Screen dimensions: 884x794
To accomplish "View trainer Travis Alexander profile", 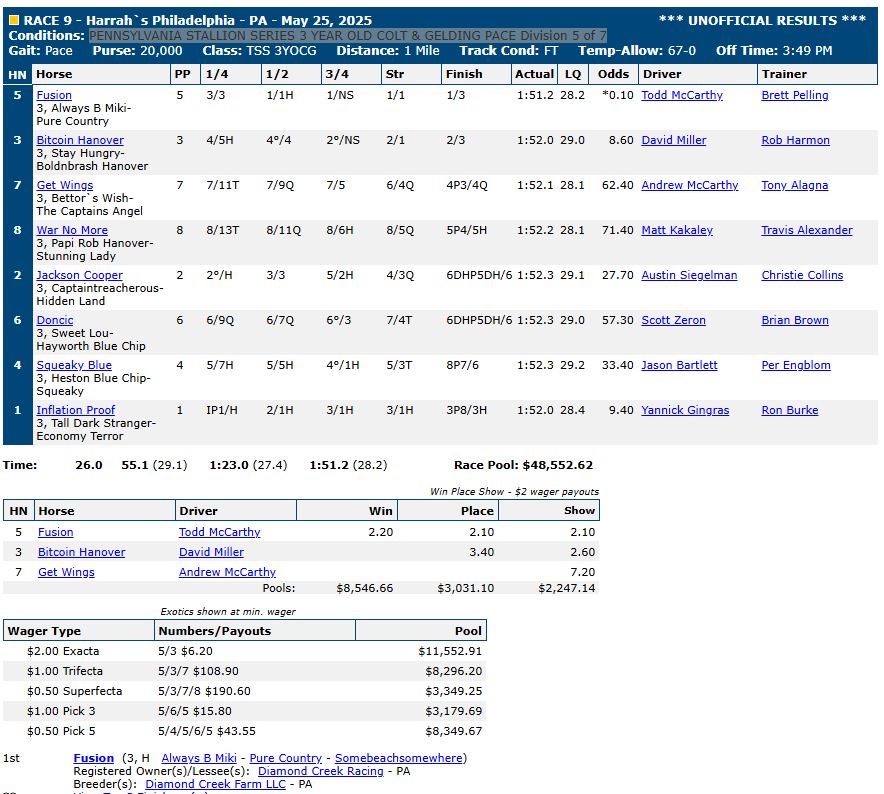I will pos(807,230).
